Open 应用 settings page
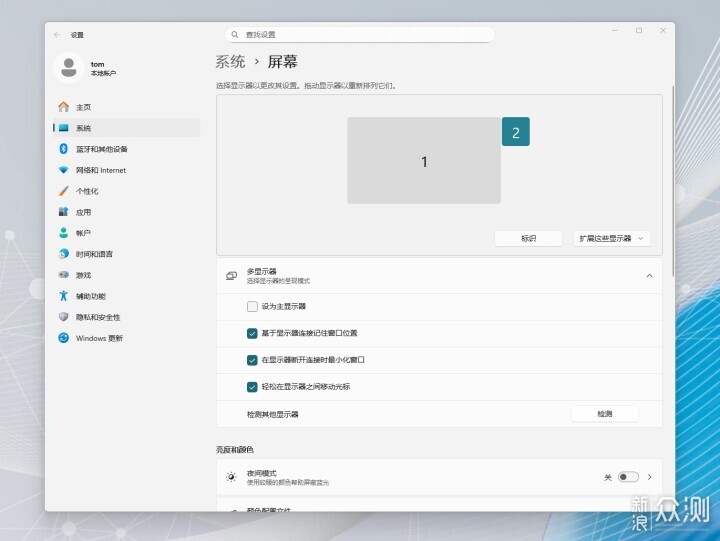 coord(127,212)
